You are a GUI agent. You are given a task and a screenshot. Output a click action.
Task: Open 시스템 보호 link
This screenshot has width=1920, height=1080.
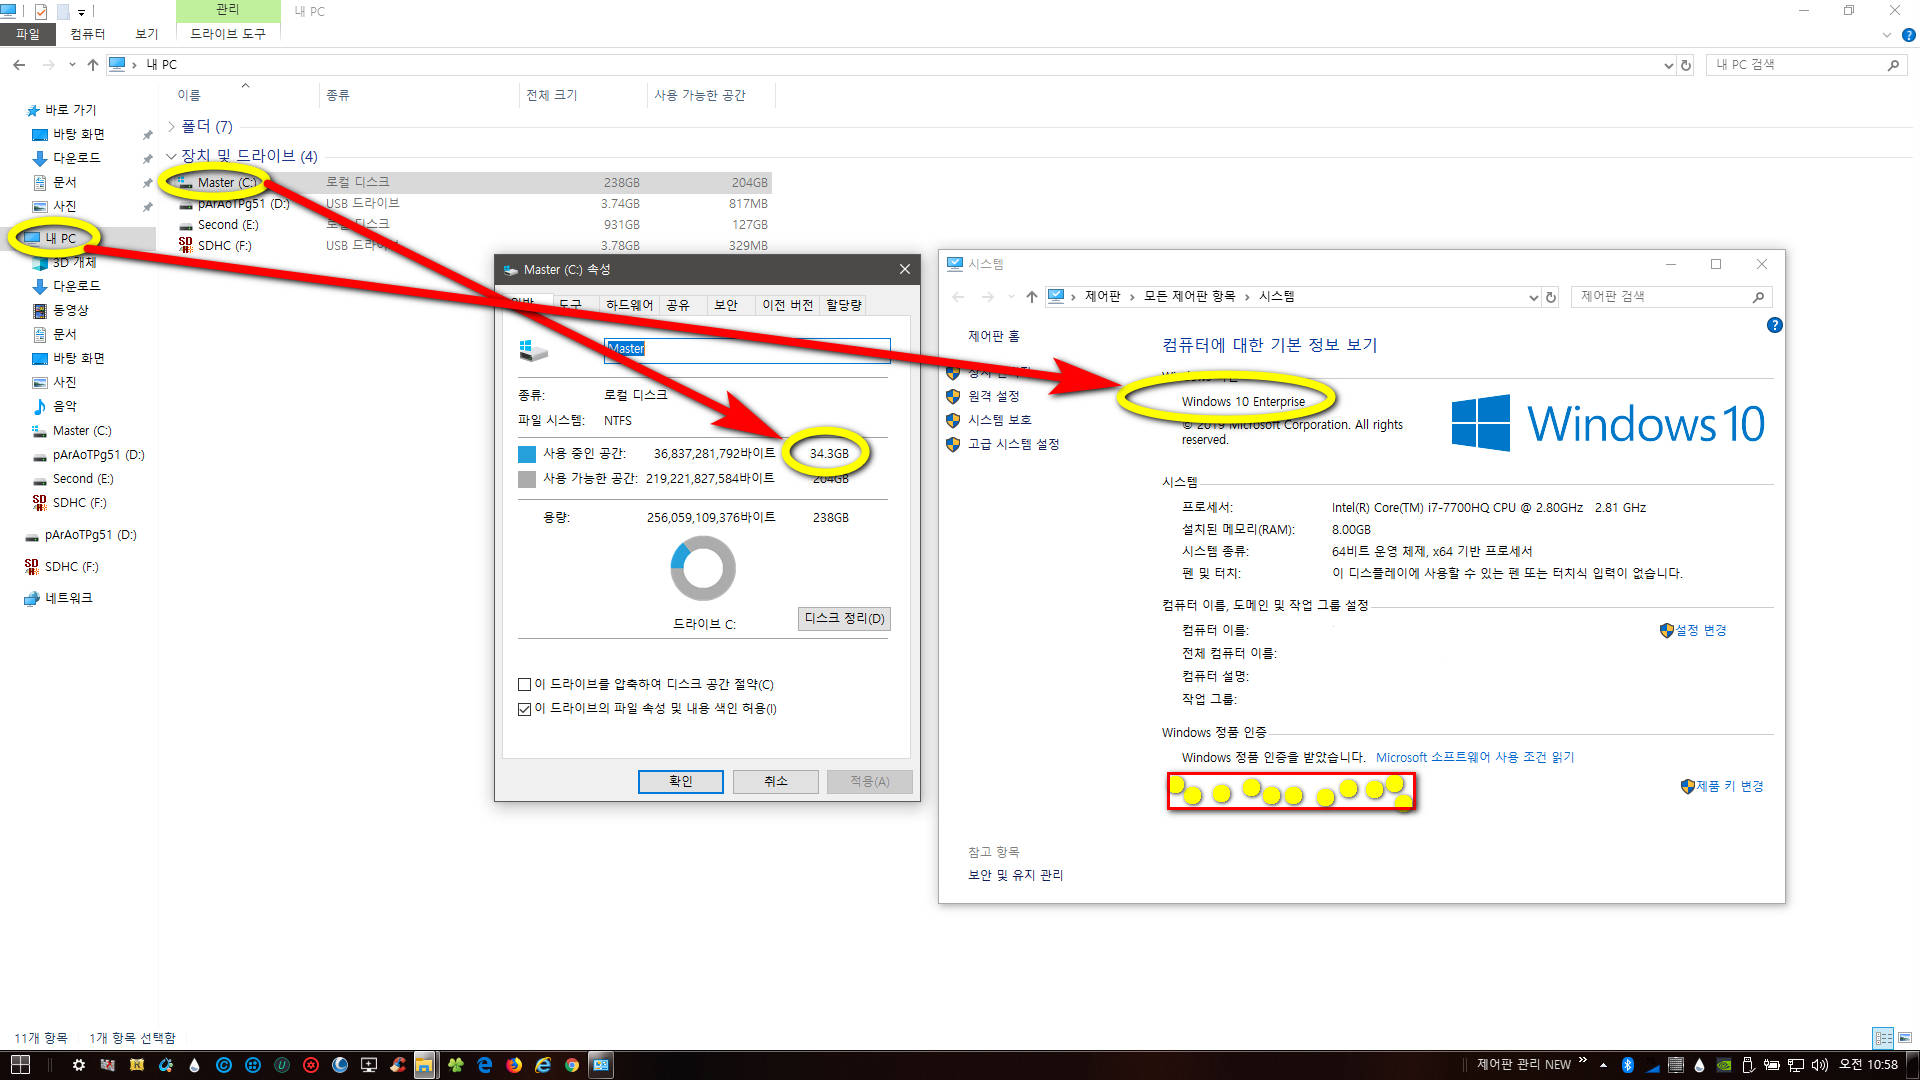[x=999, y=420]
